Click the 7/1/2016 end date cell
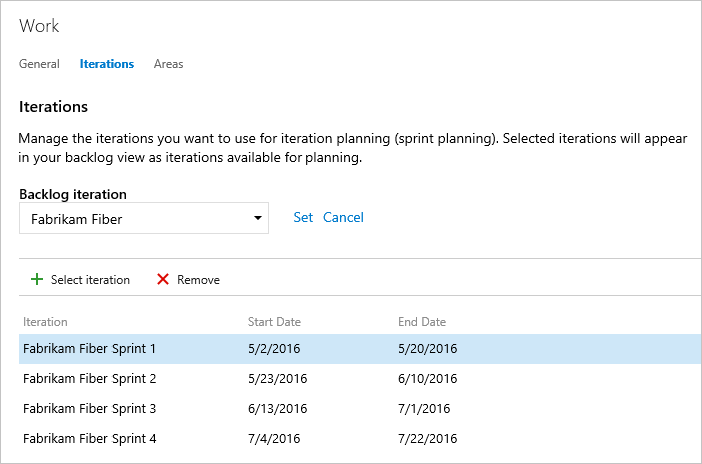Viewport: 702px width, 464px height. pos(424,408)
